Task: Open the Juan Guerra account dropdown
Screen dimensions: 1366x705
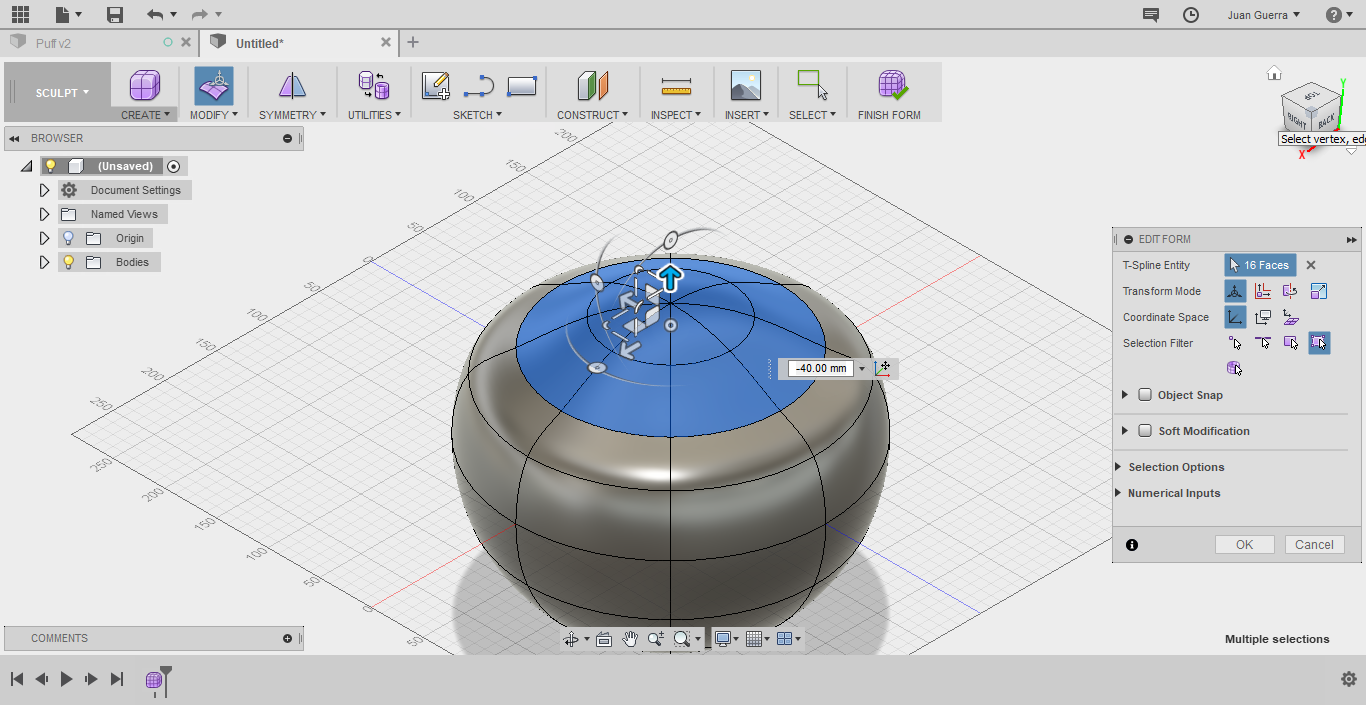Action: [1264, 15]
